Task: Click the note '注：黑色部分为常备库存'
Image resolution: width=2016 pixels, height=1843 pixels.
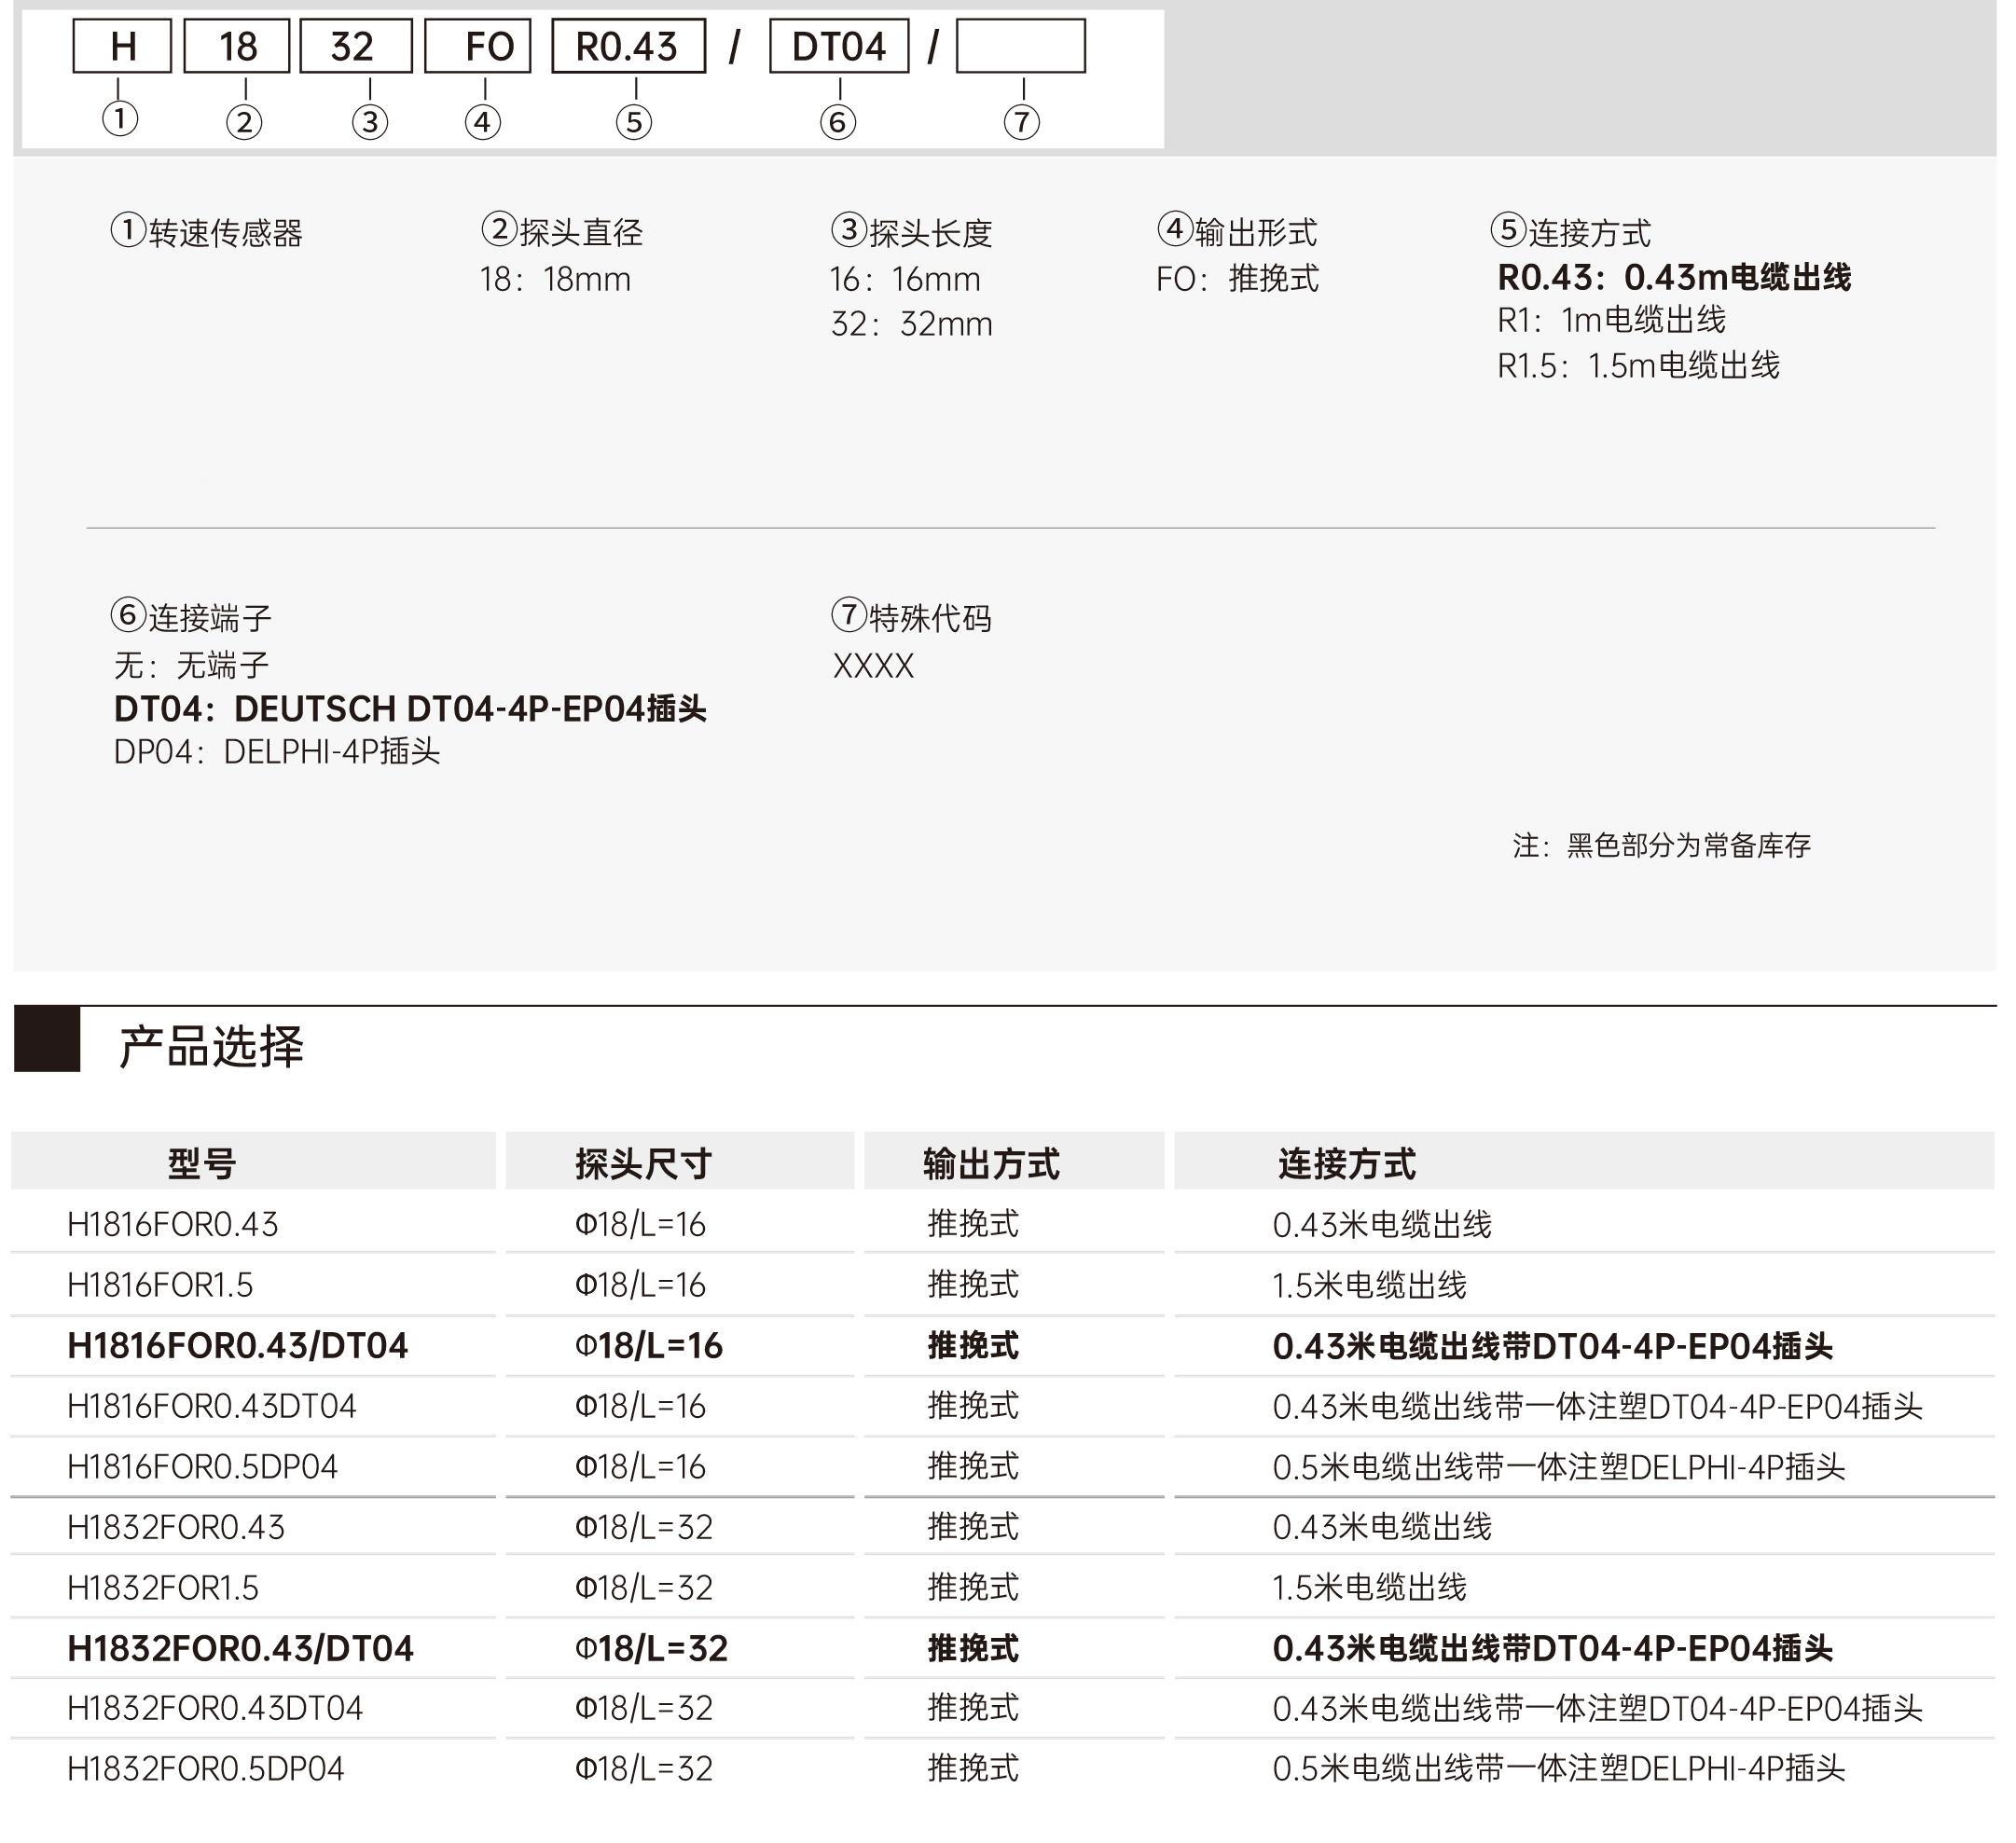Action: [x=1662, y=846]
